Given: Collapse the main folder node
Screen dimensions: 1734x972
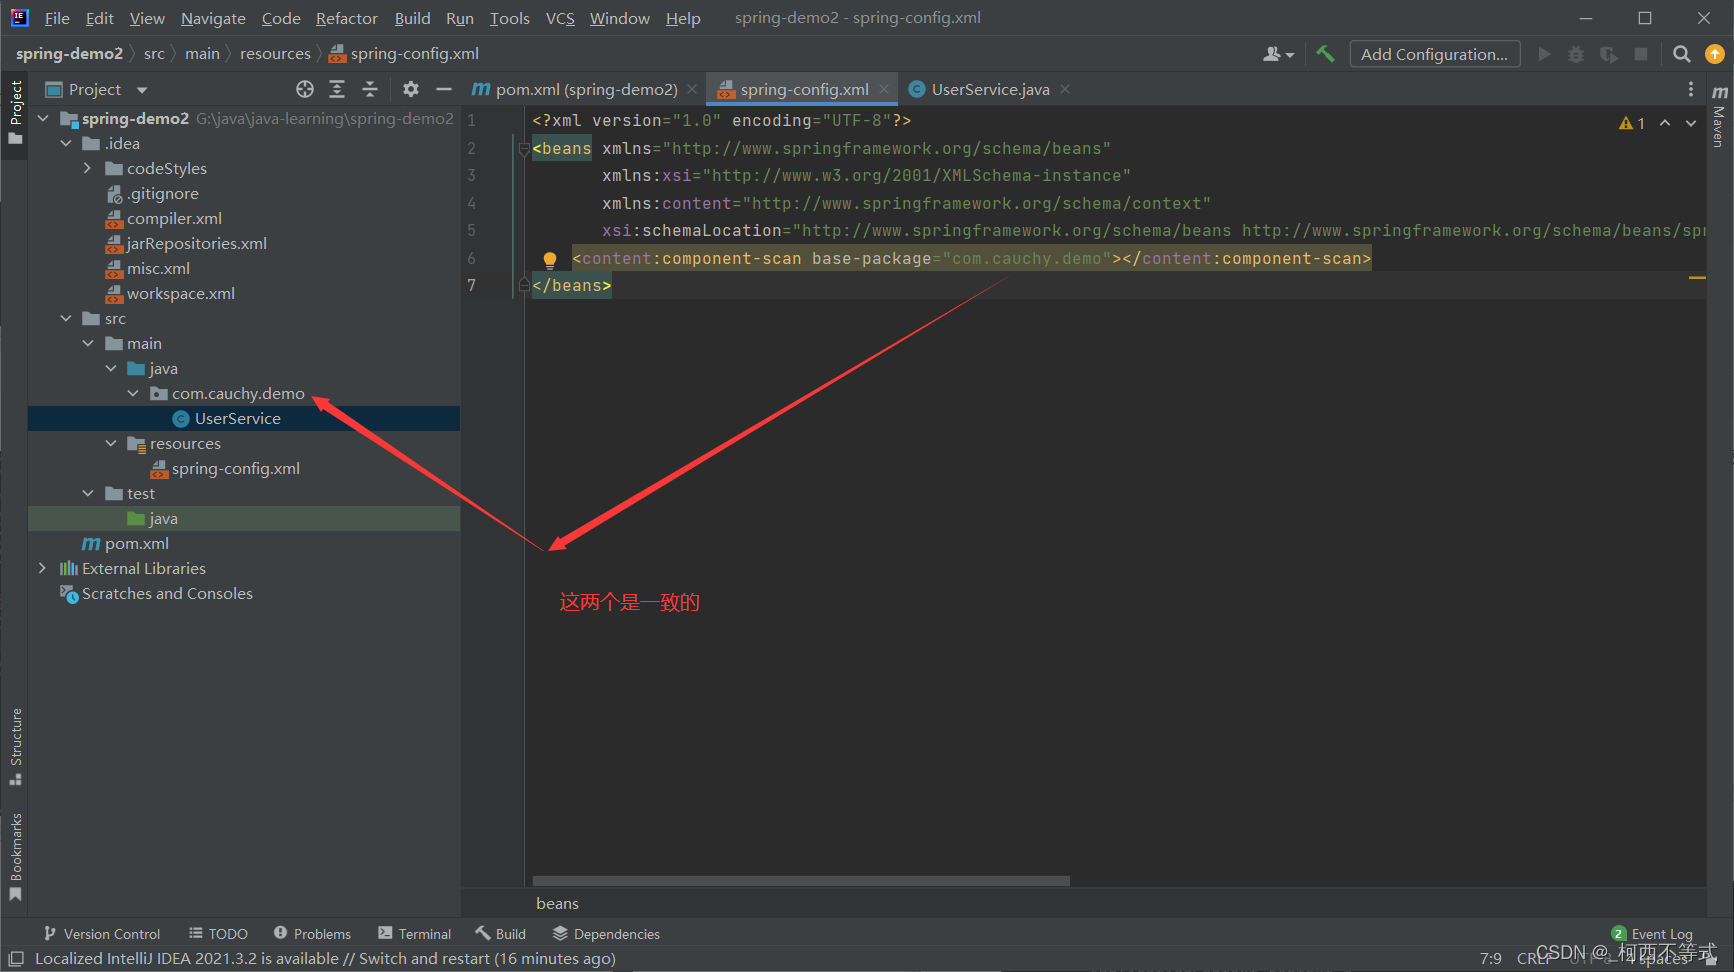Looking at the screenshot, I should (88, 343).
